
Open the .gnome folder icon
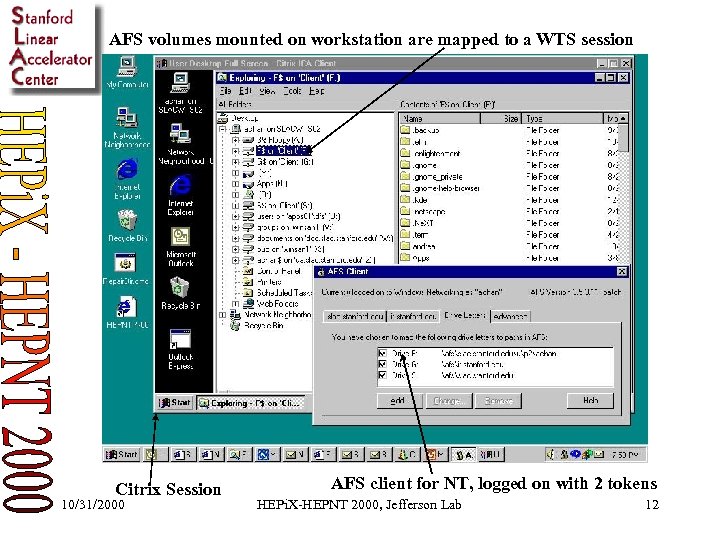click(405, 165)
